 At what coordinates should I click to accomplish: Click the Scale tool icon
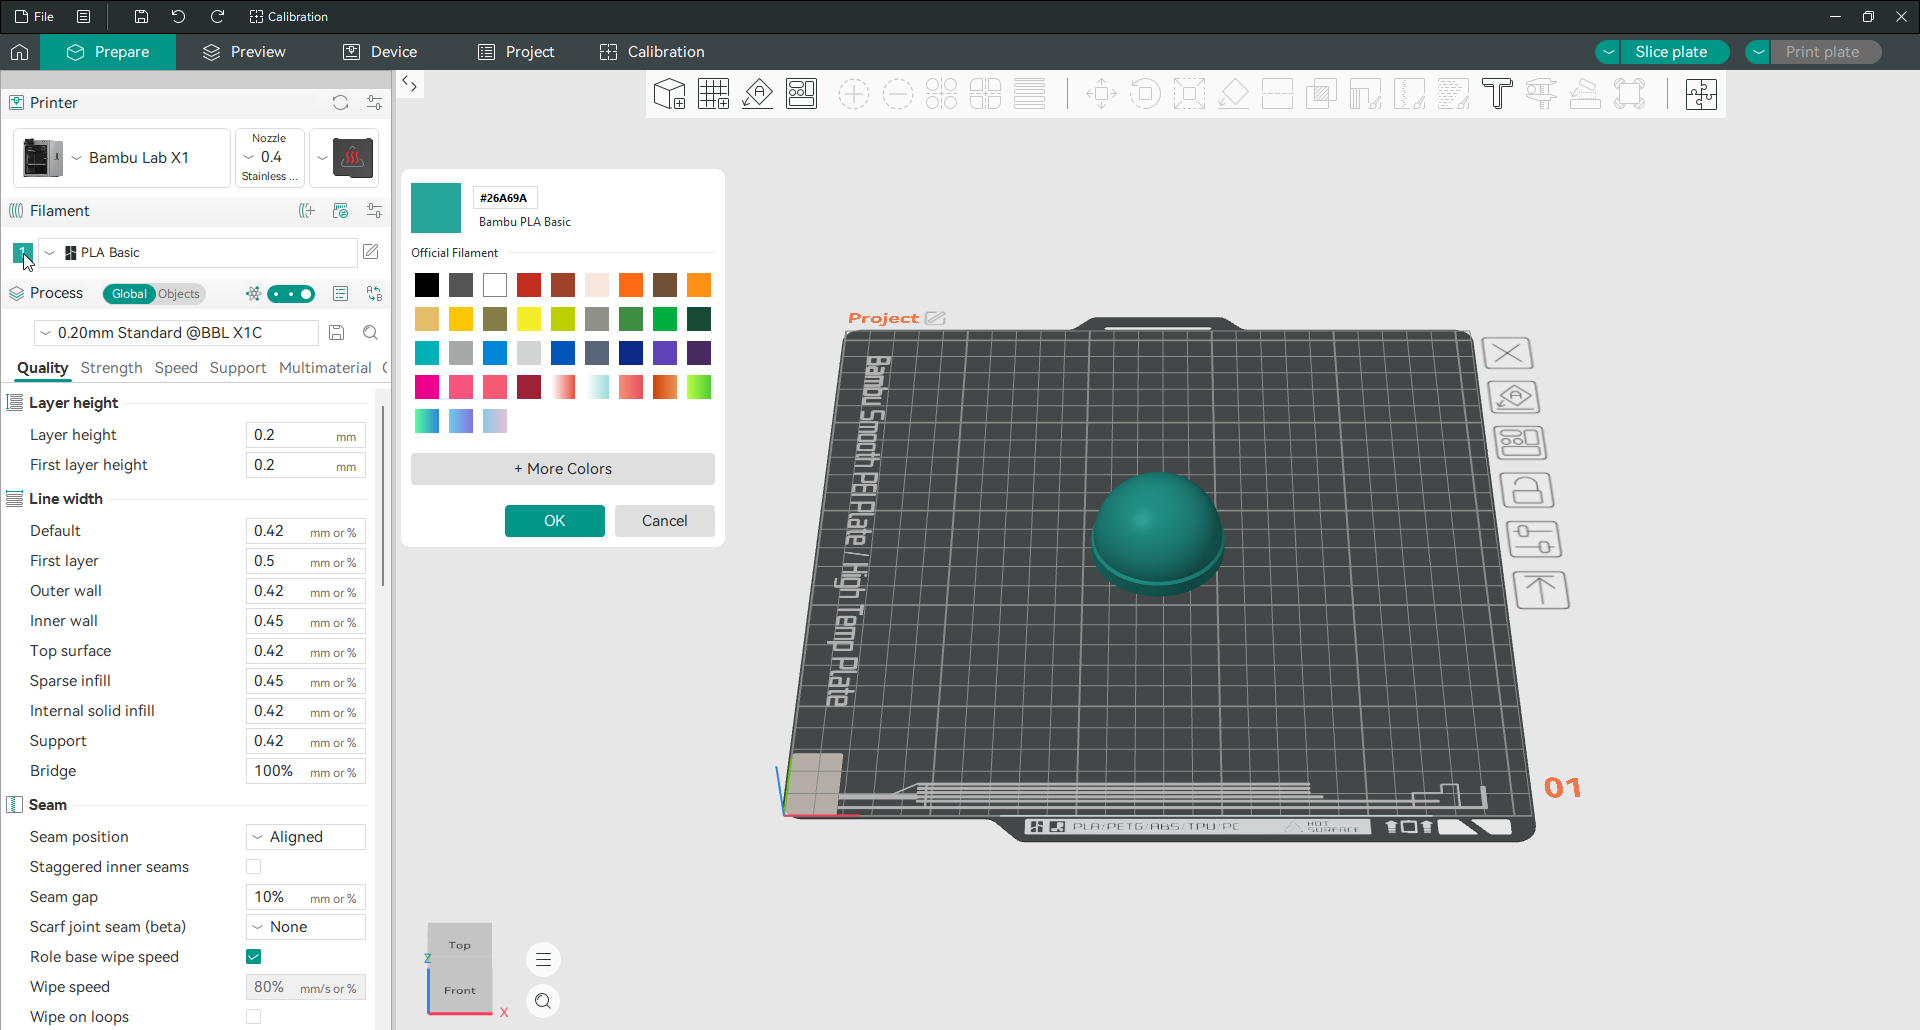point(1189,94)
